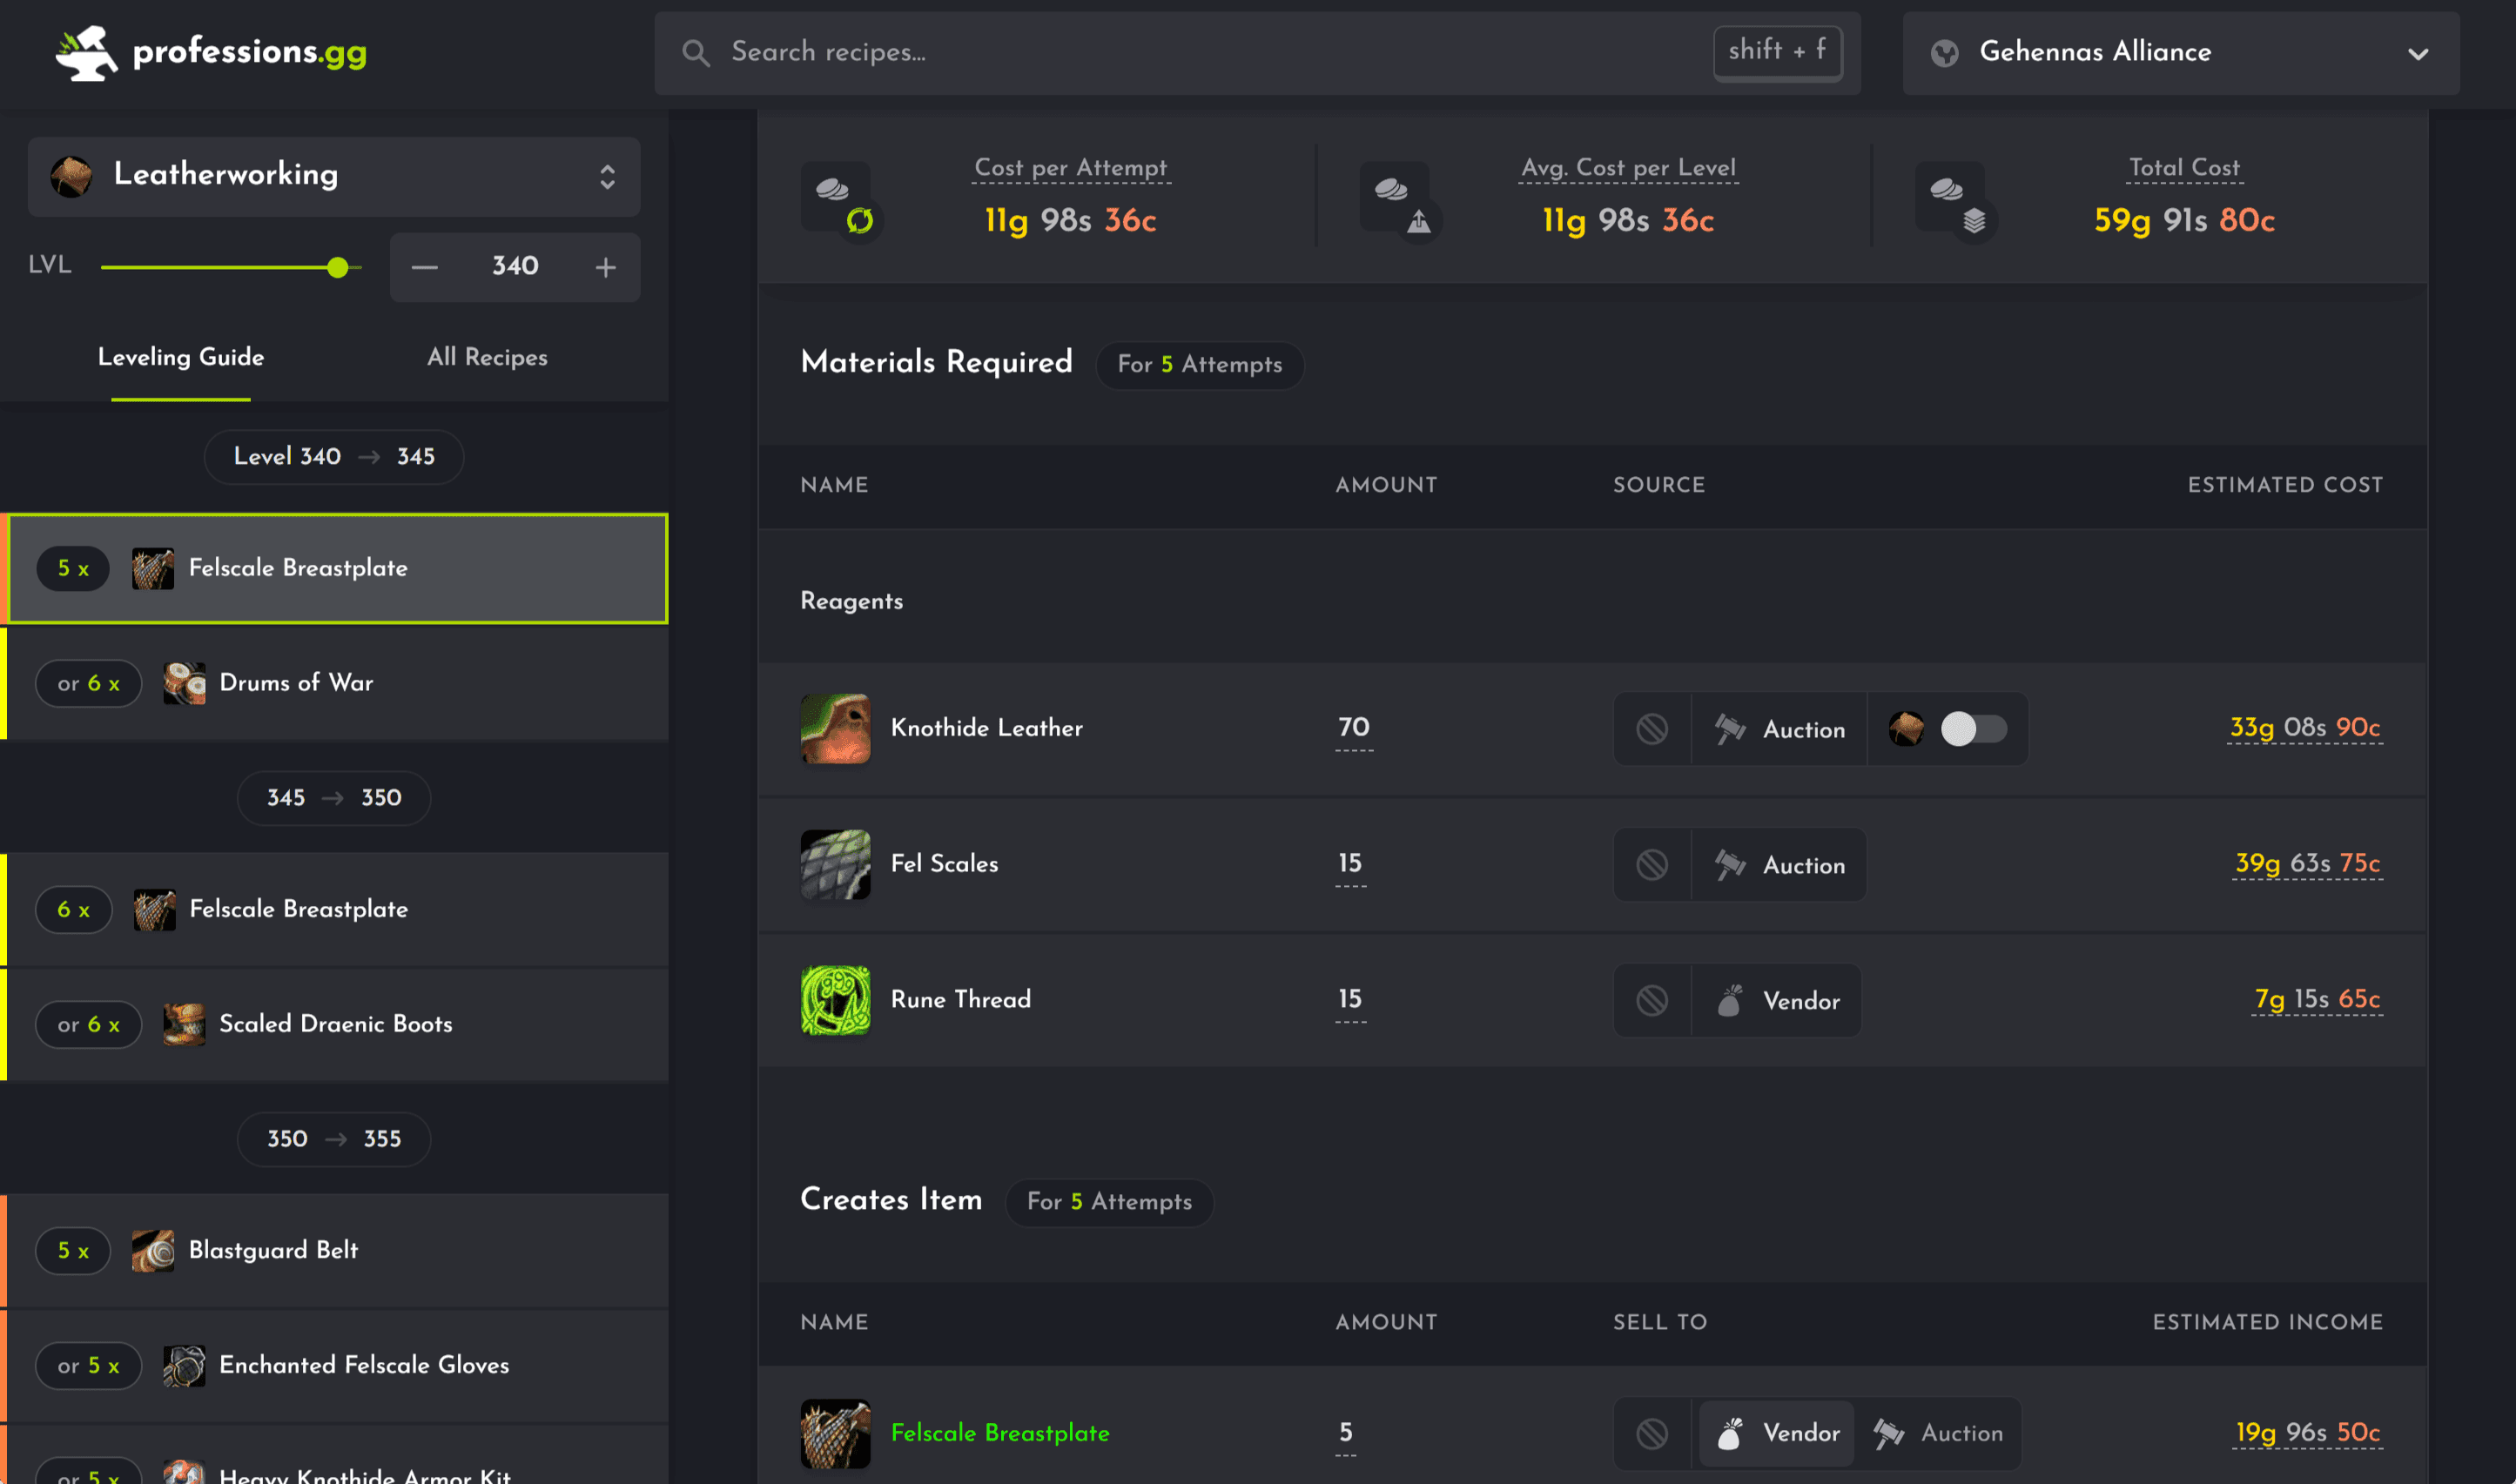
Task: Open the For 5 Attempts materials selector
Action: tap(1199, 365)
